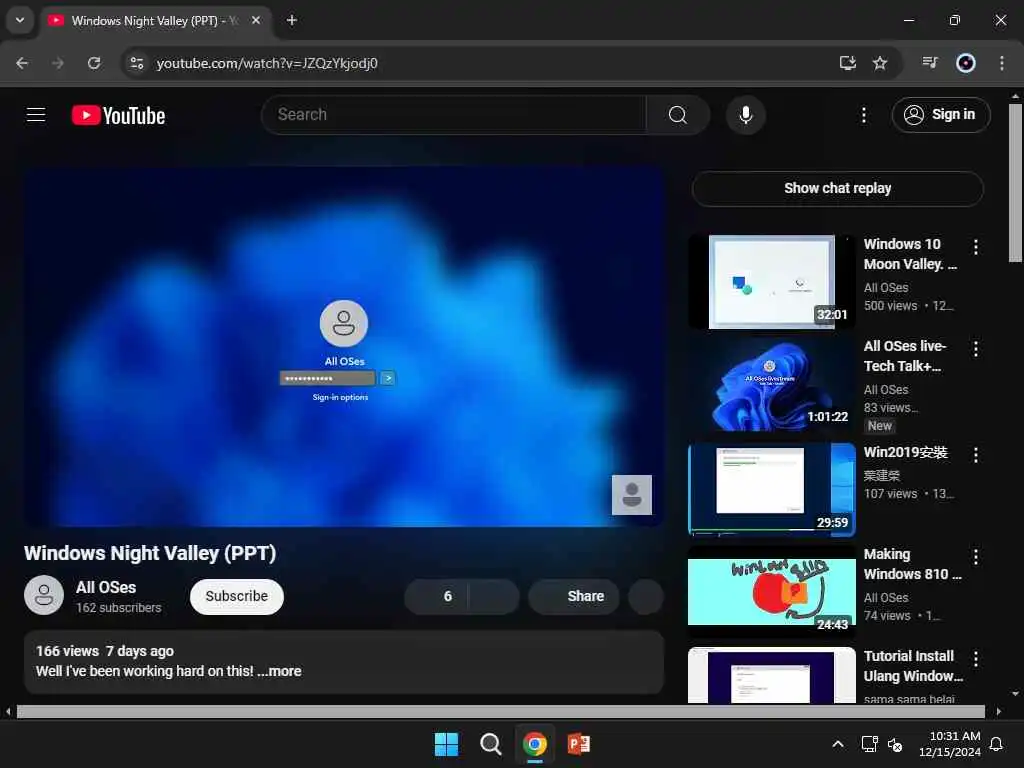Open Chrome profile avatar
The image size is (1024, 768).
tap(966, 63)
